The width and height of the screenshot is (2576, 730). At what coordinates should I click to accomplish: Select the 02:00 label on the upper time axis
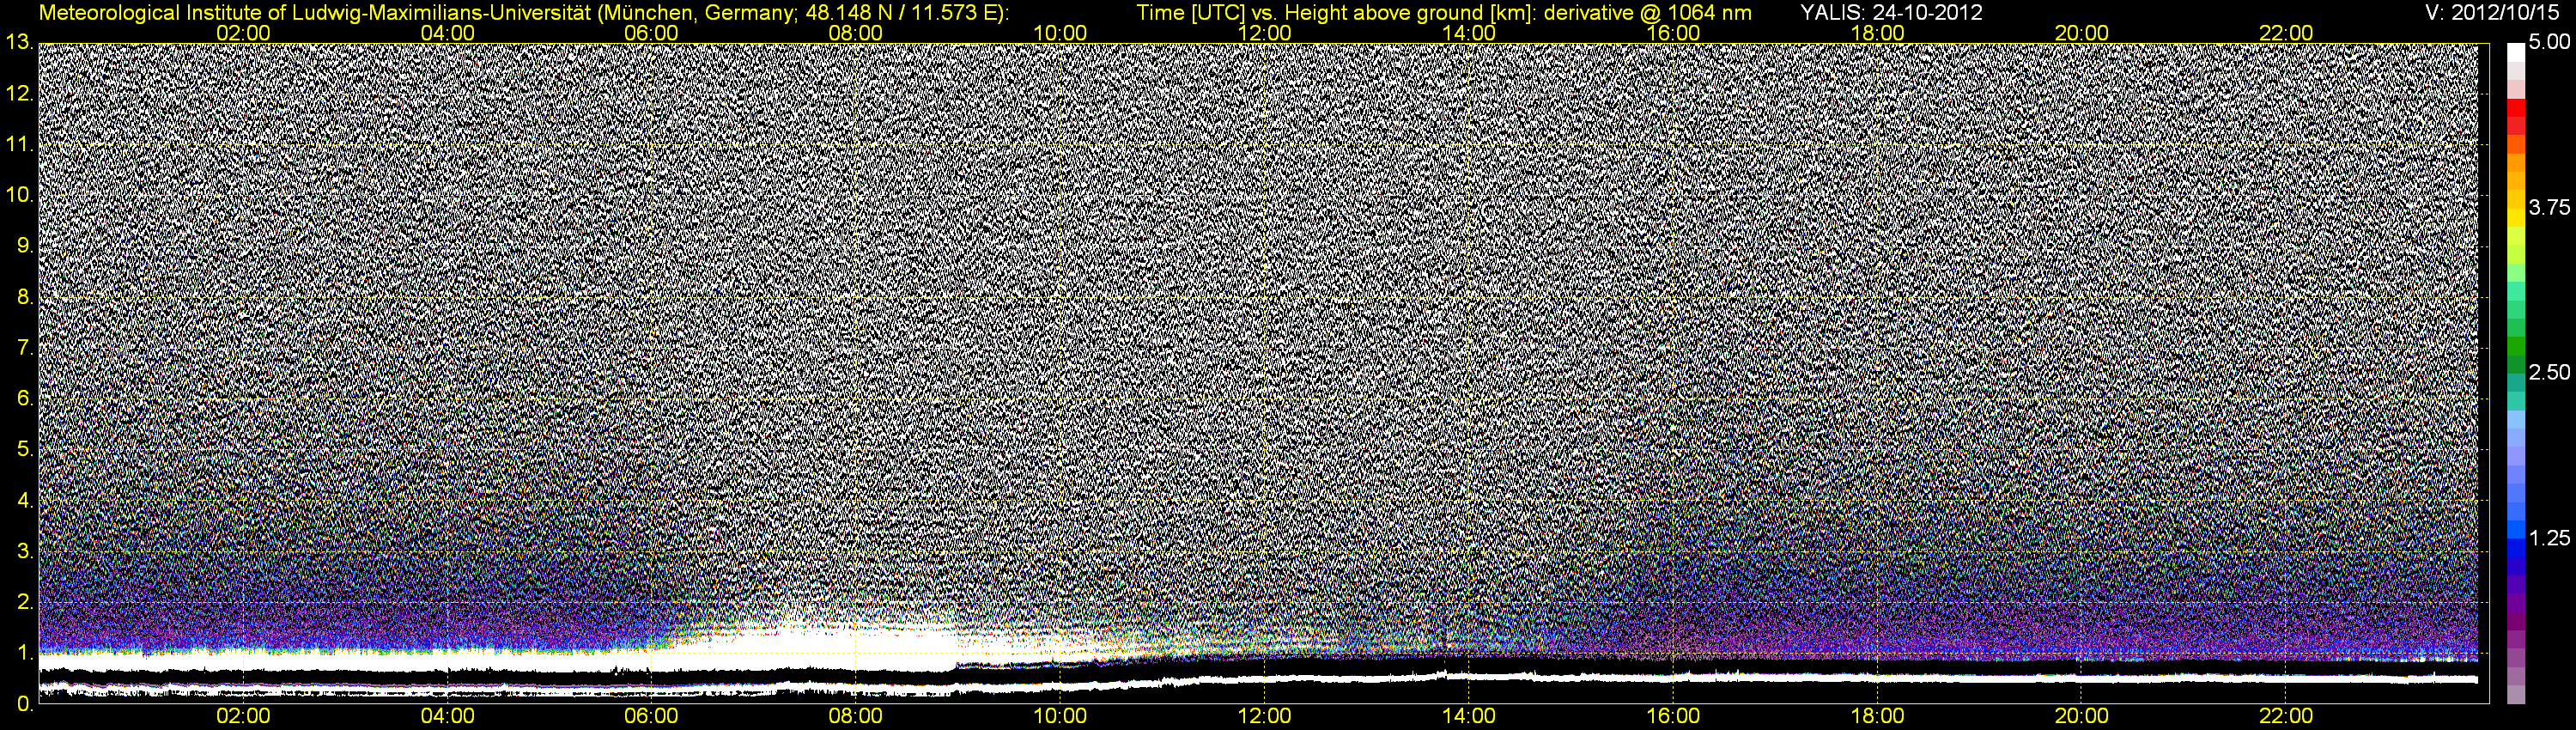click(243, 33)
